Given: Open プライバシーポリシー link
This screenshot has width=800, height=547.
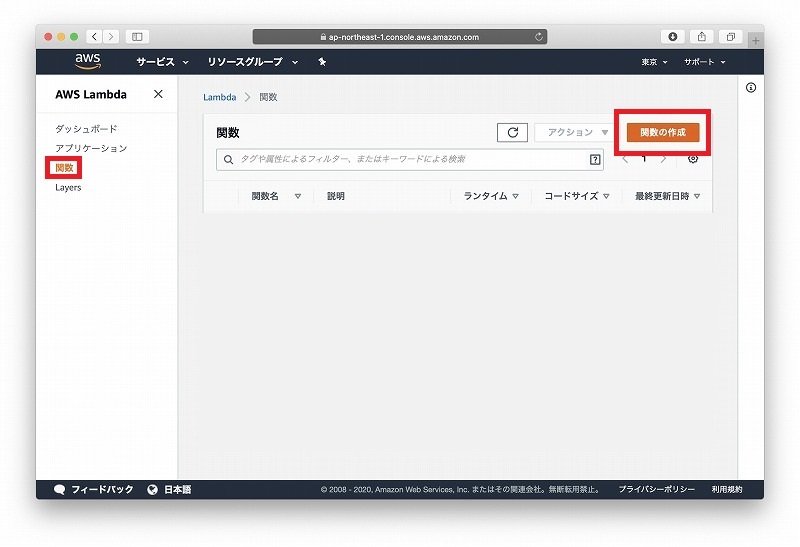Looking at the screenshot, I should coord(657,489).
